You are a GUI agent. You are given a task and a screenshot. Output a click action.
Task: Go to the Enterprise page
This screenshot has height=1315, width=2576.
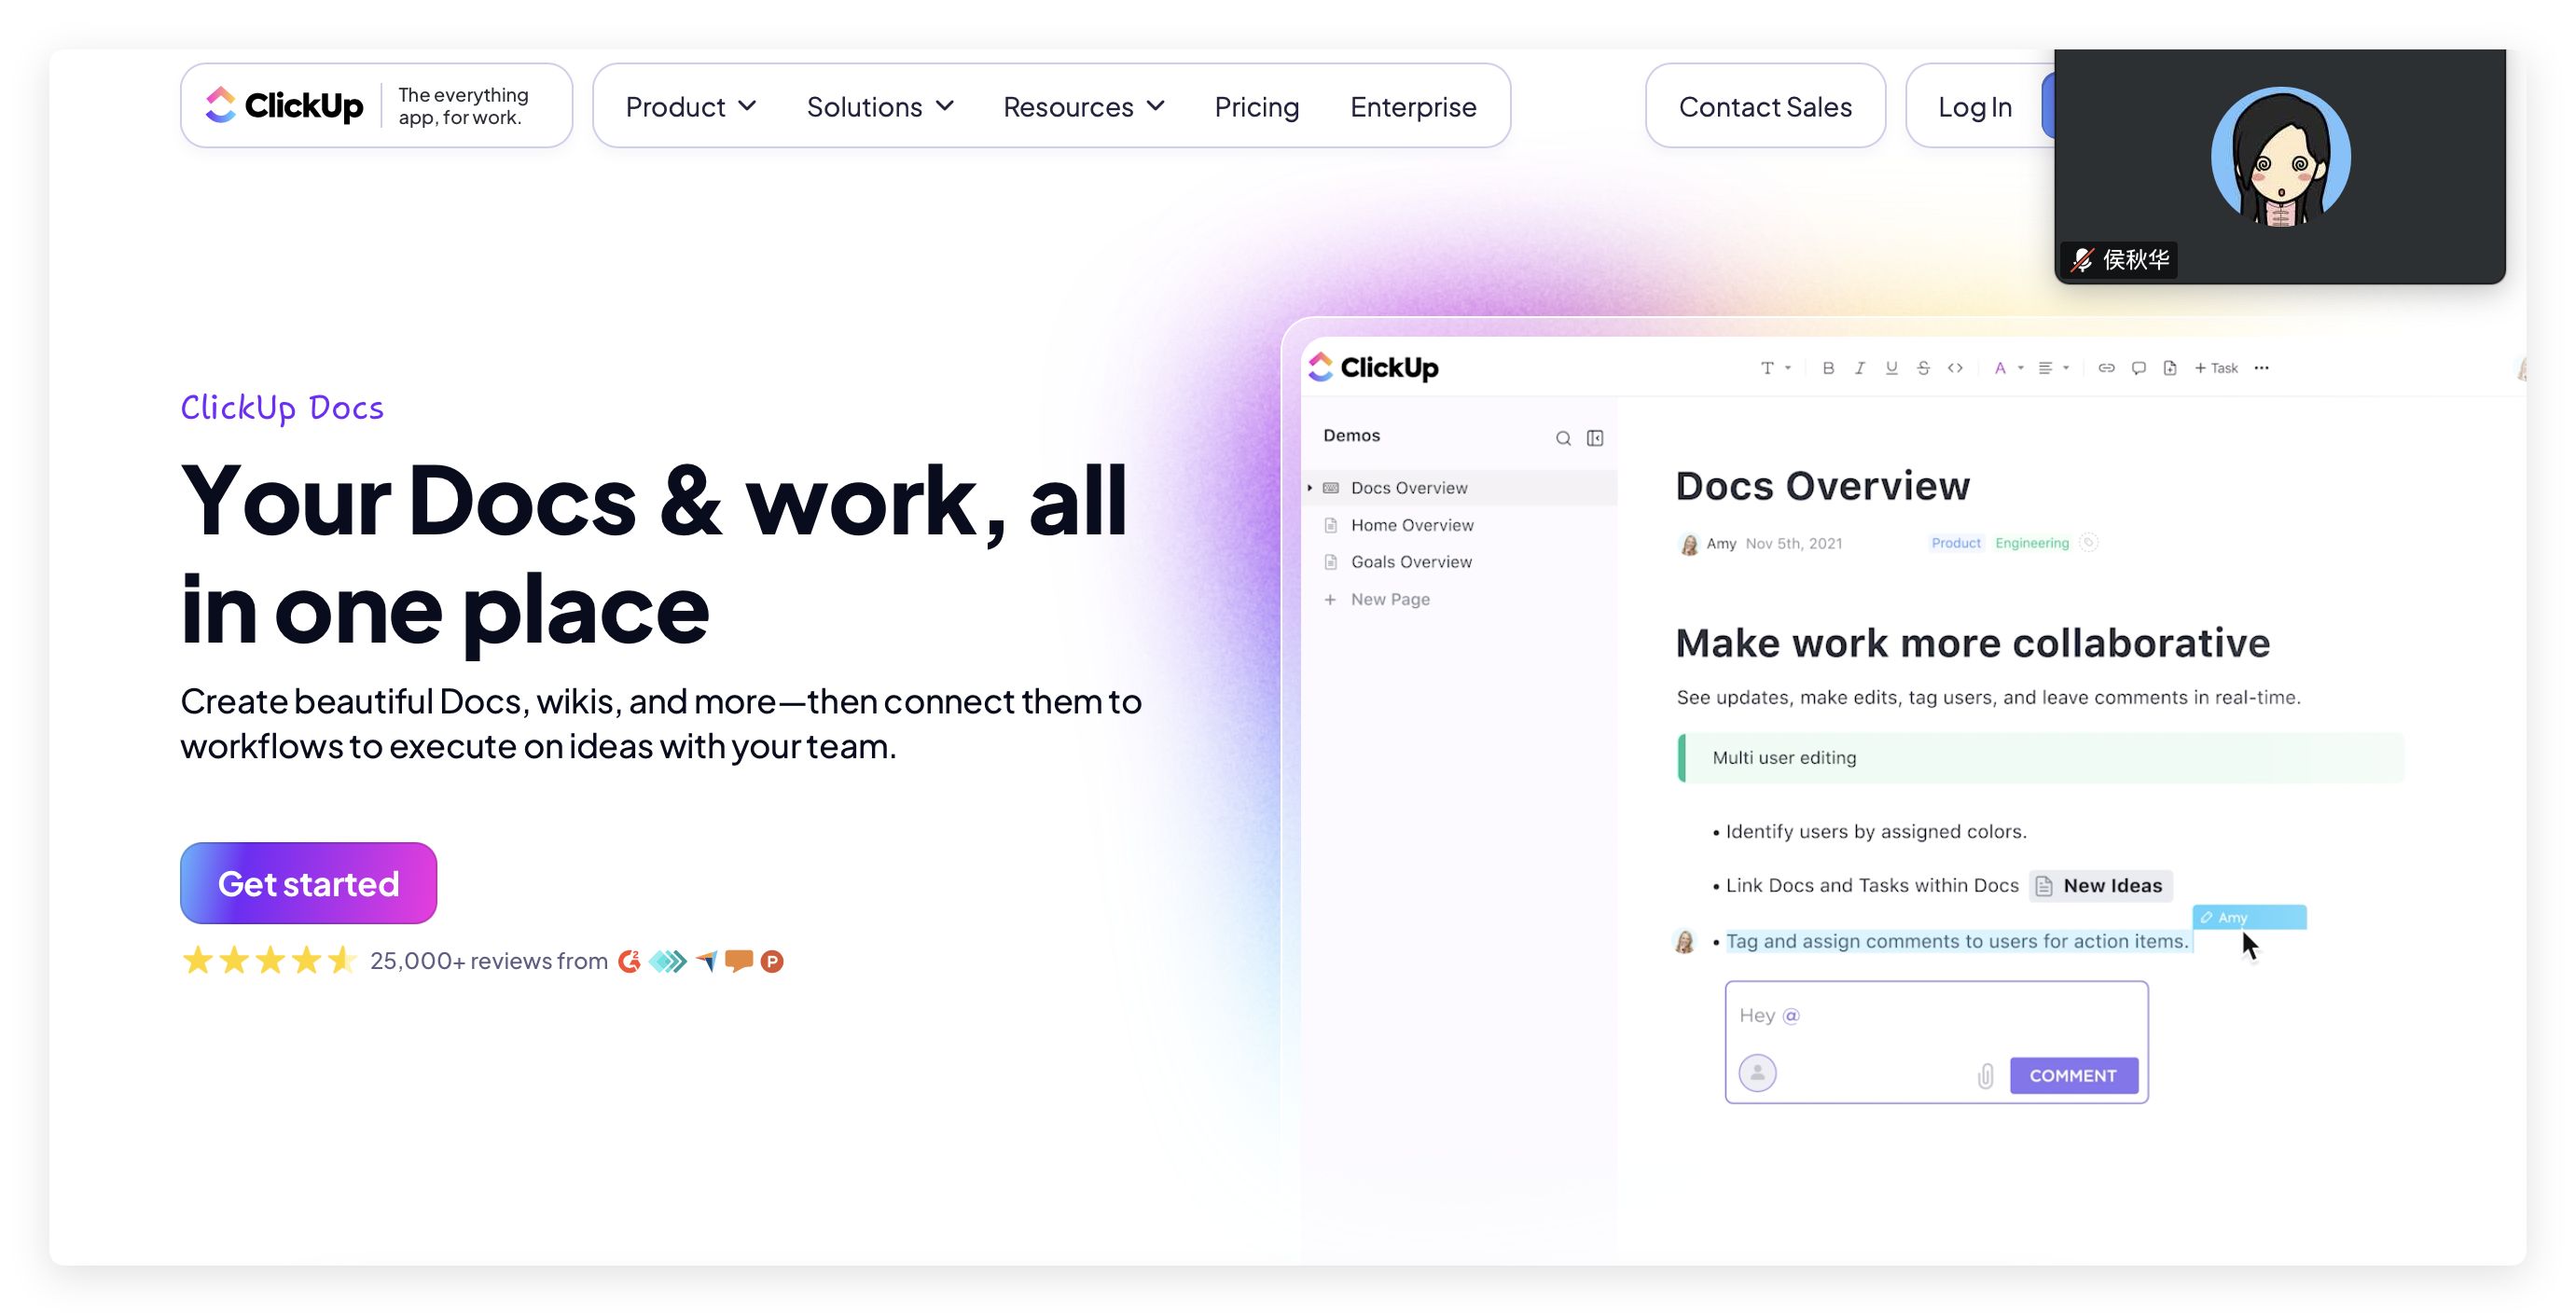tap(1412, 106)
